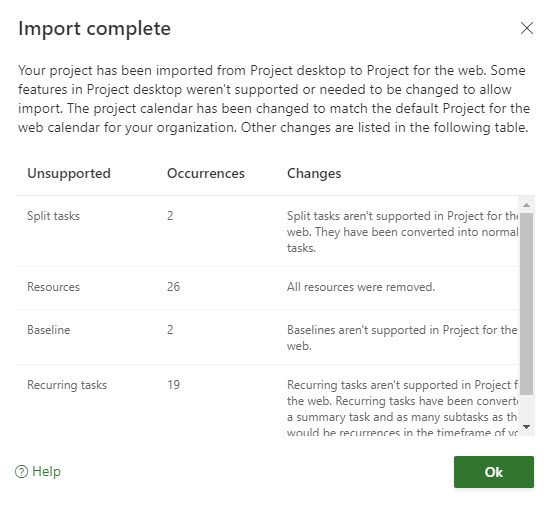Close the Import complete dialog with X
The image size is (553, 506).
pos(527,28)
